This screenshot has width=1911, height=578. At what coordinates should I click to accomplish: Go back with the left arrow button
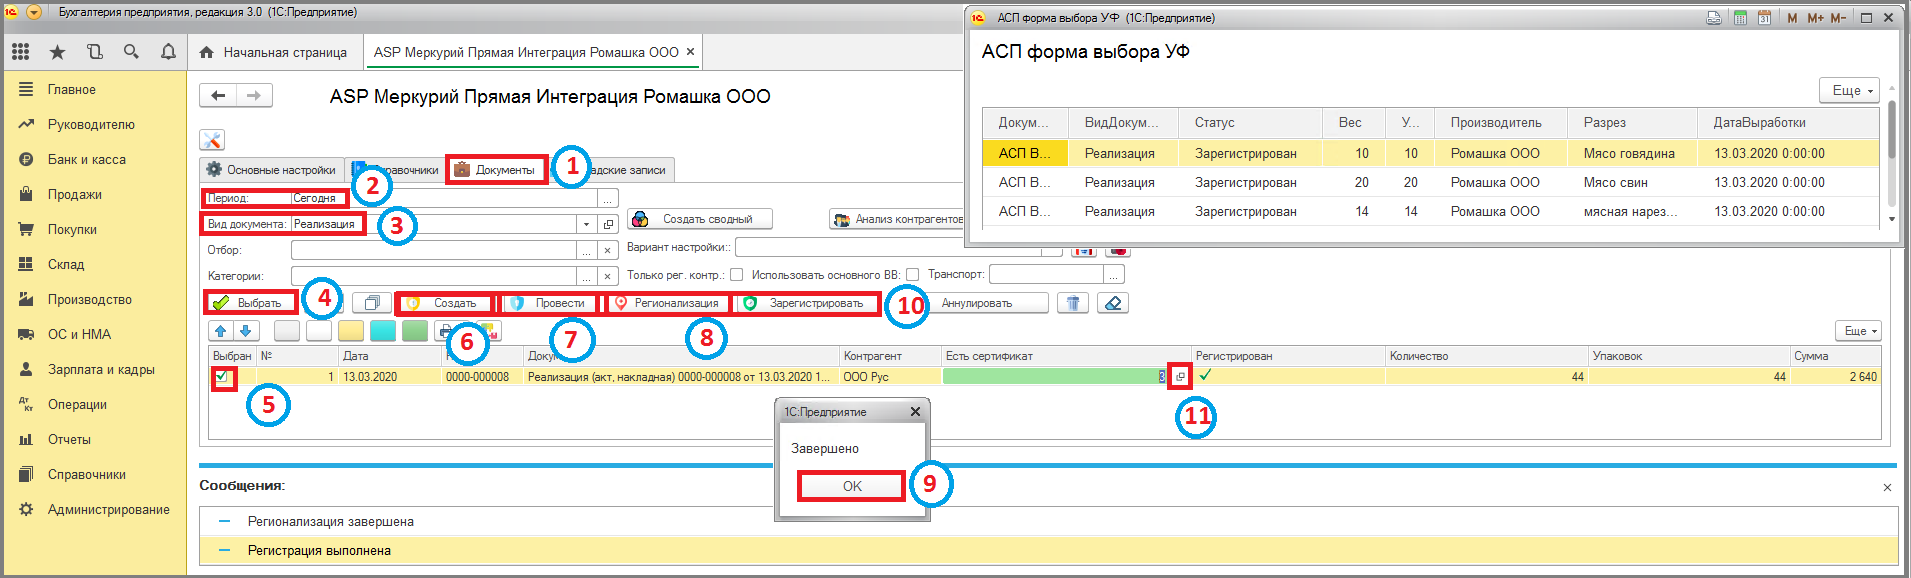218,95
